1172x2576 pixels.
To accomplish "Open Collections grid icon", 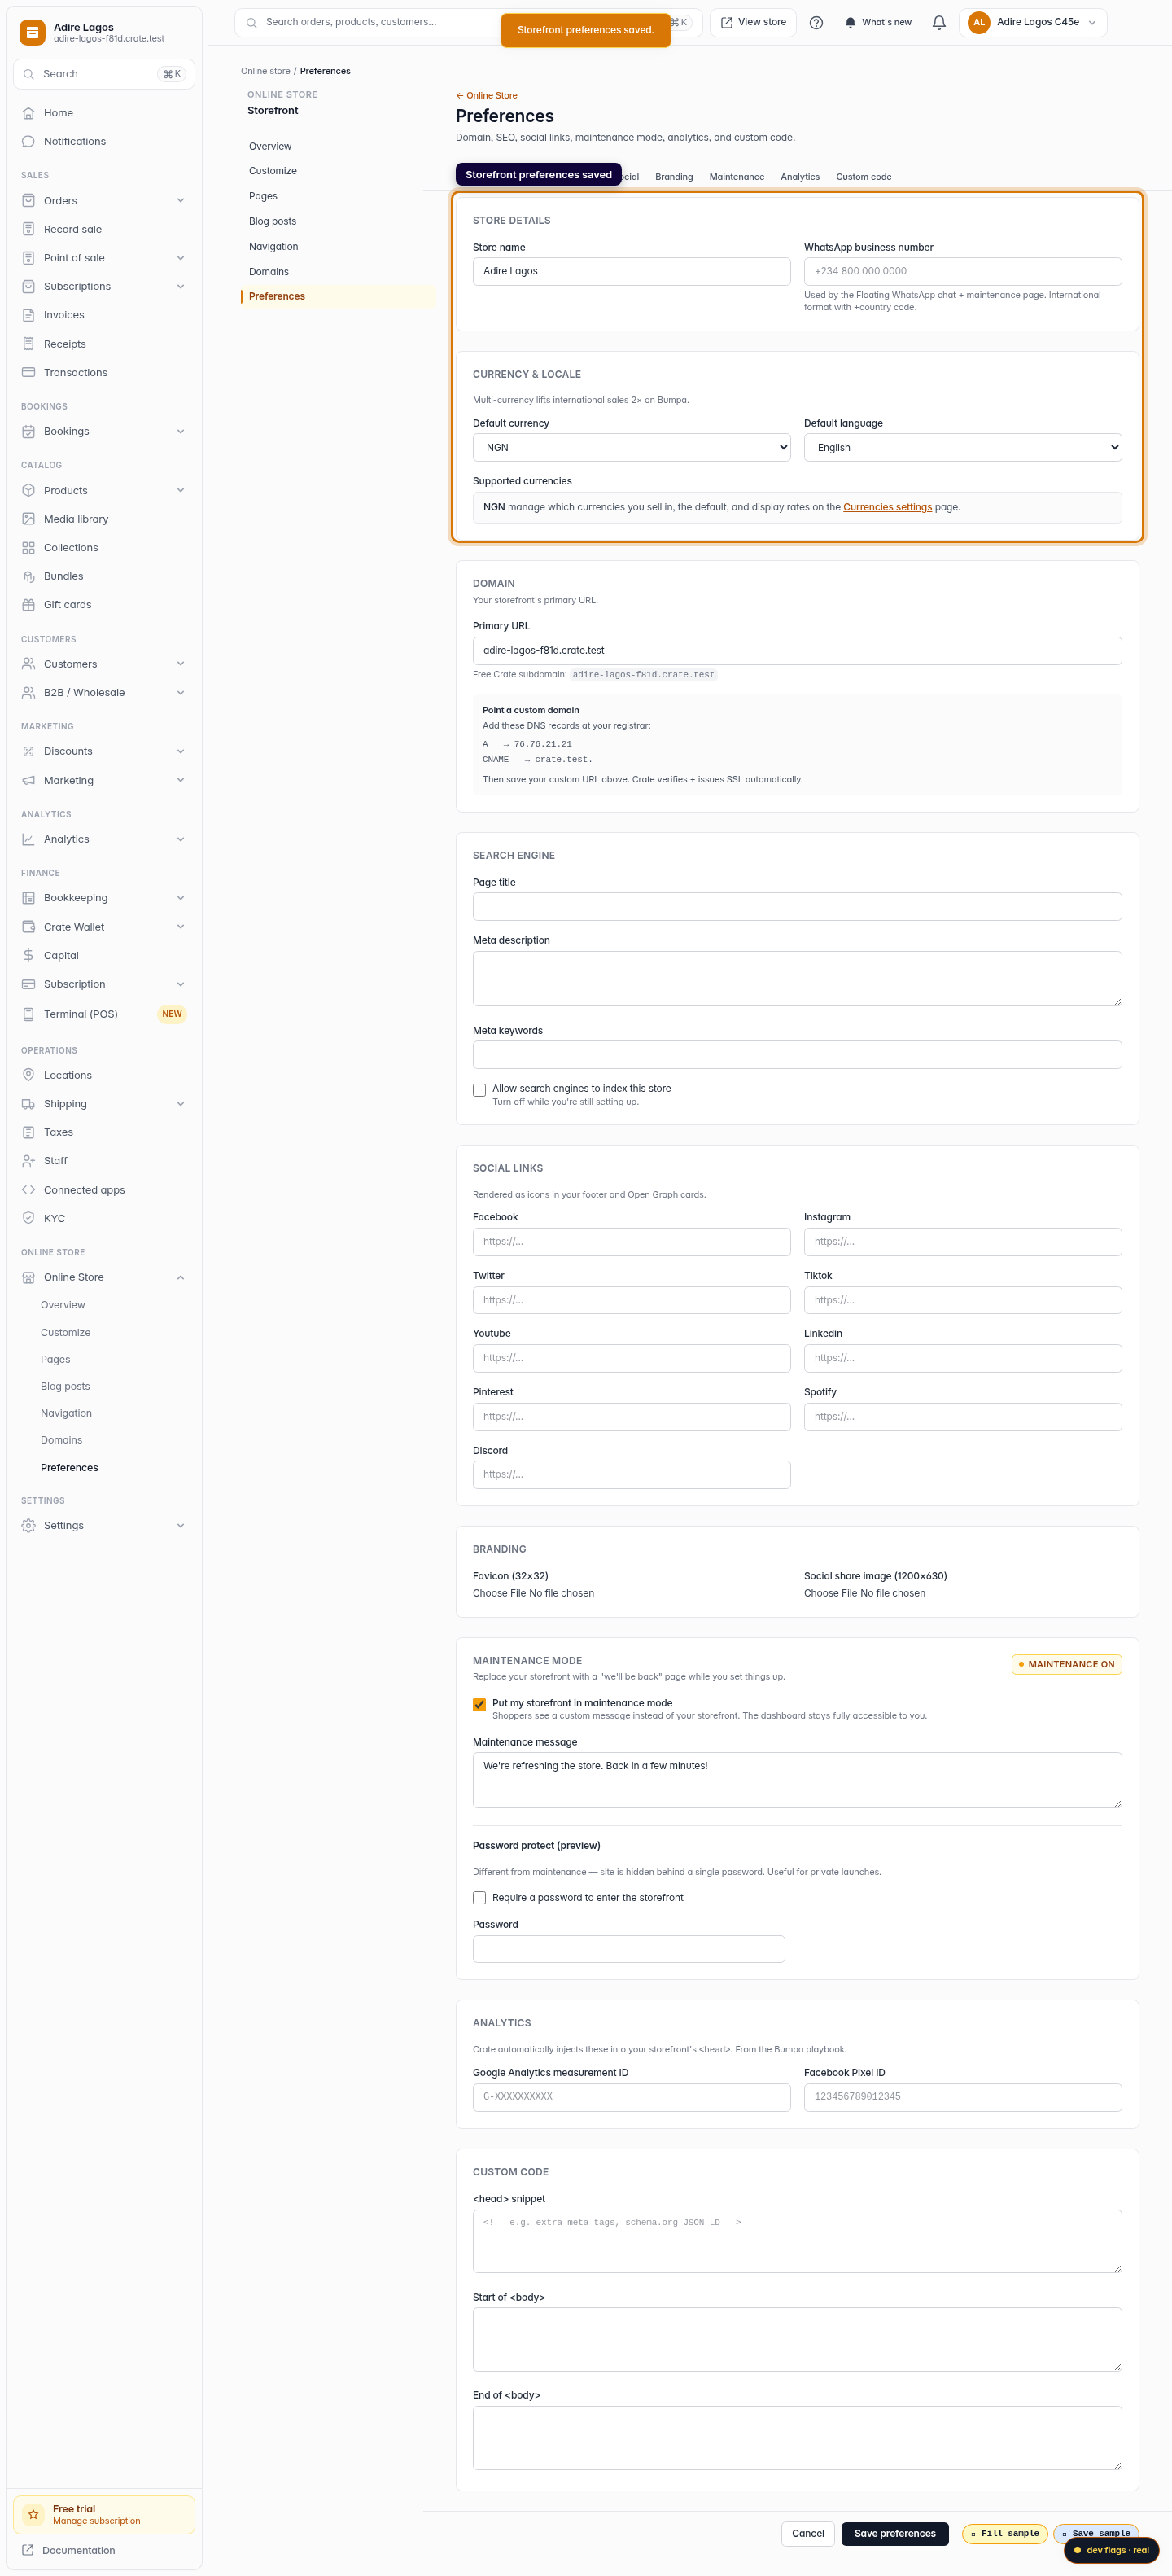I will pyautogui.click(x=28, y=548).
